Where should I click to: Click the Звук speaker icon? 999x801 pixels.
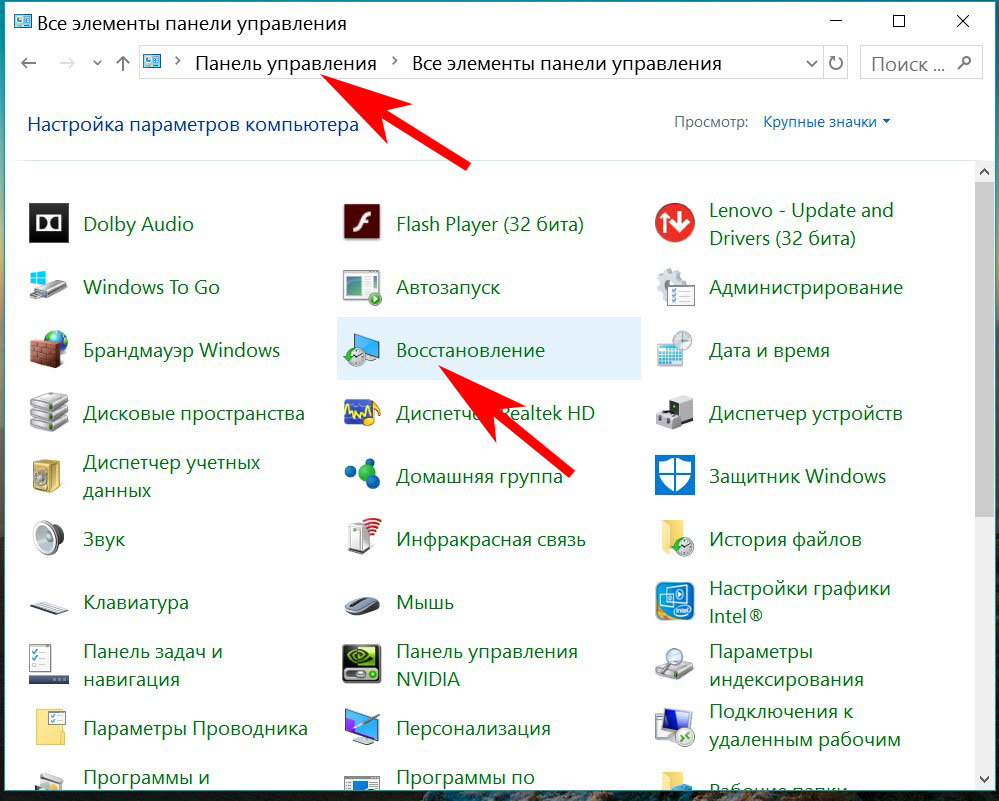(x=48, y=538)
